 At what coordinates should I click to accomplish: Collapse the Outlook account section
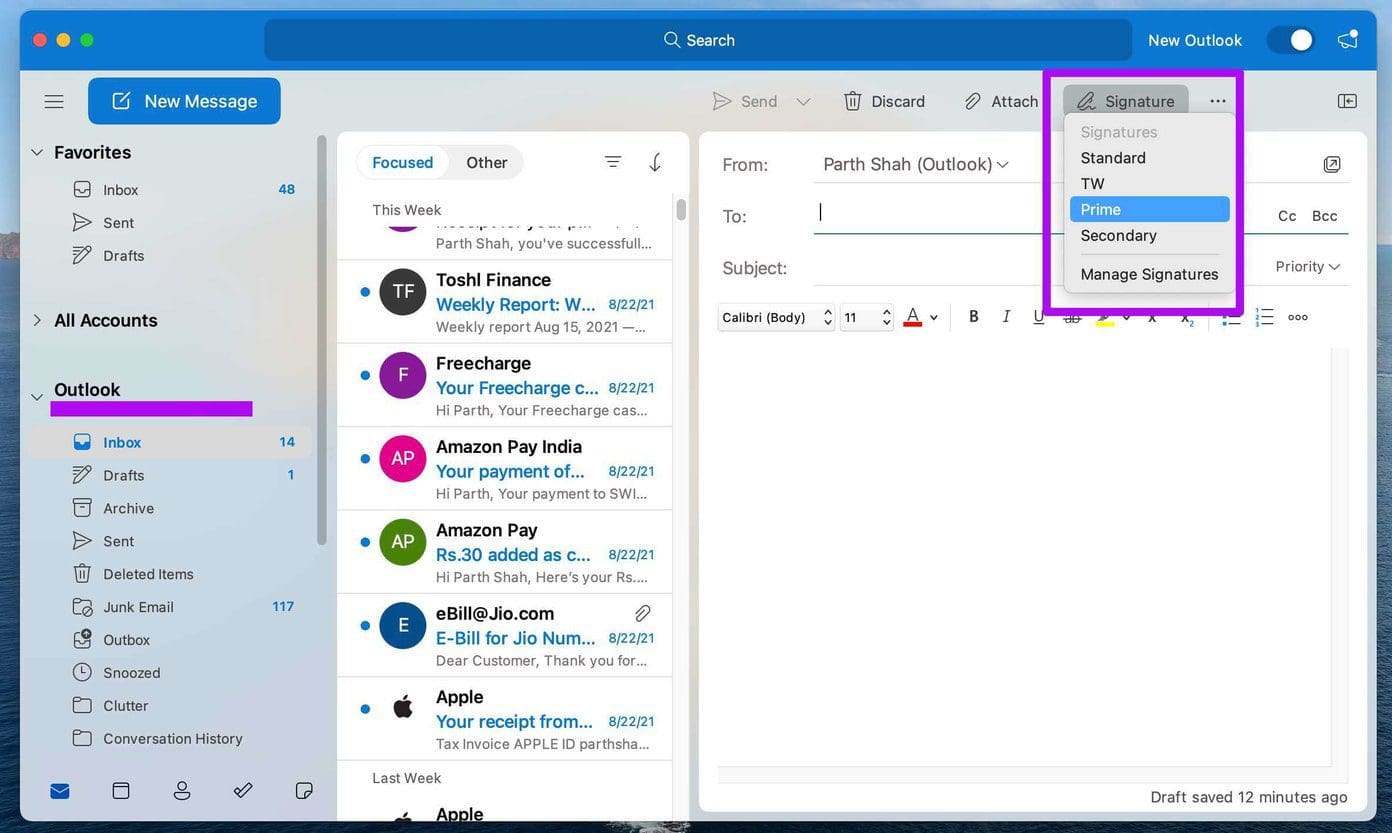pos(37,397)
